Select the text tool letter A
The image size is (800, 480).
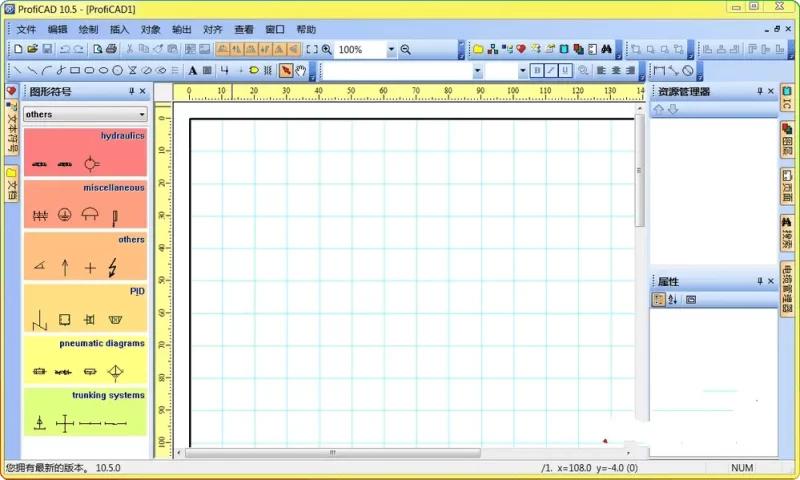193,71
